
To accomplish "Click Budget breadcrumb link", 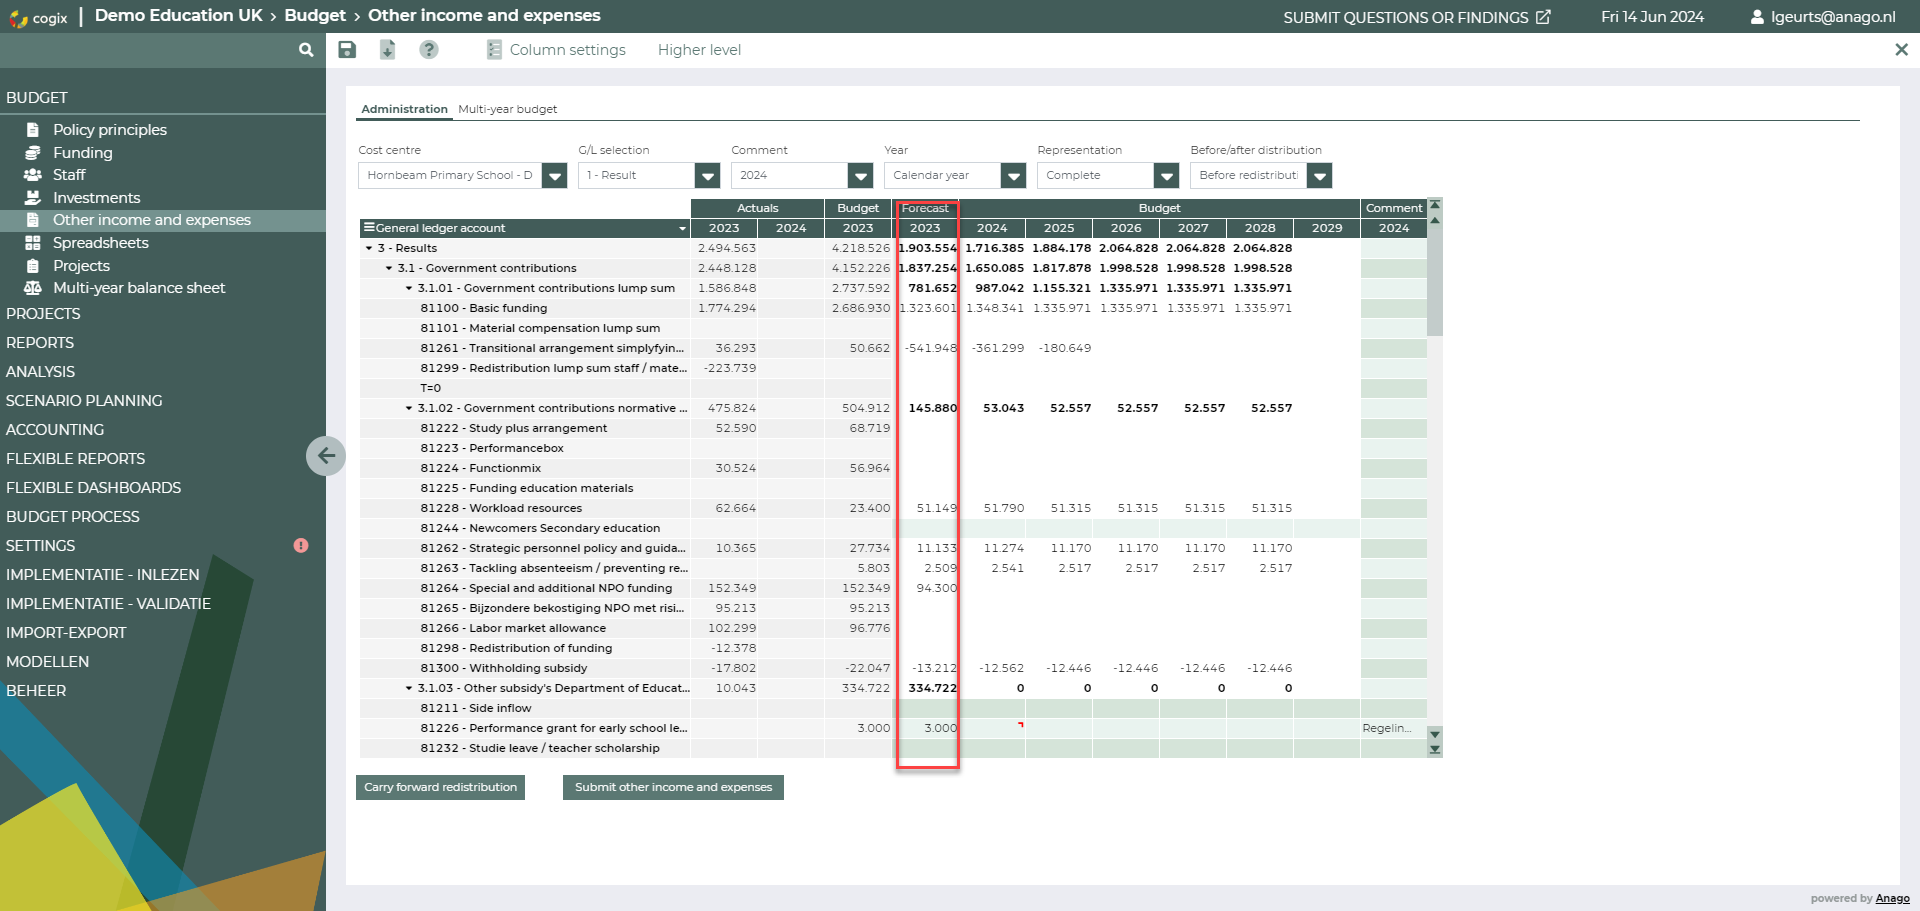I will click(315, 16).
